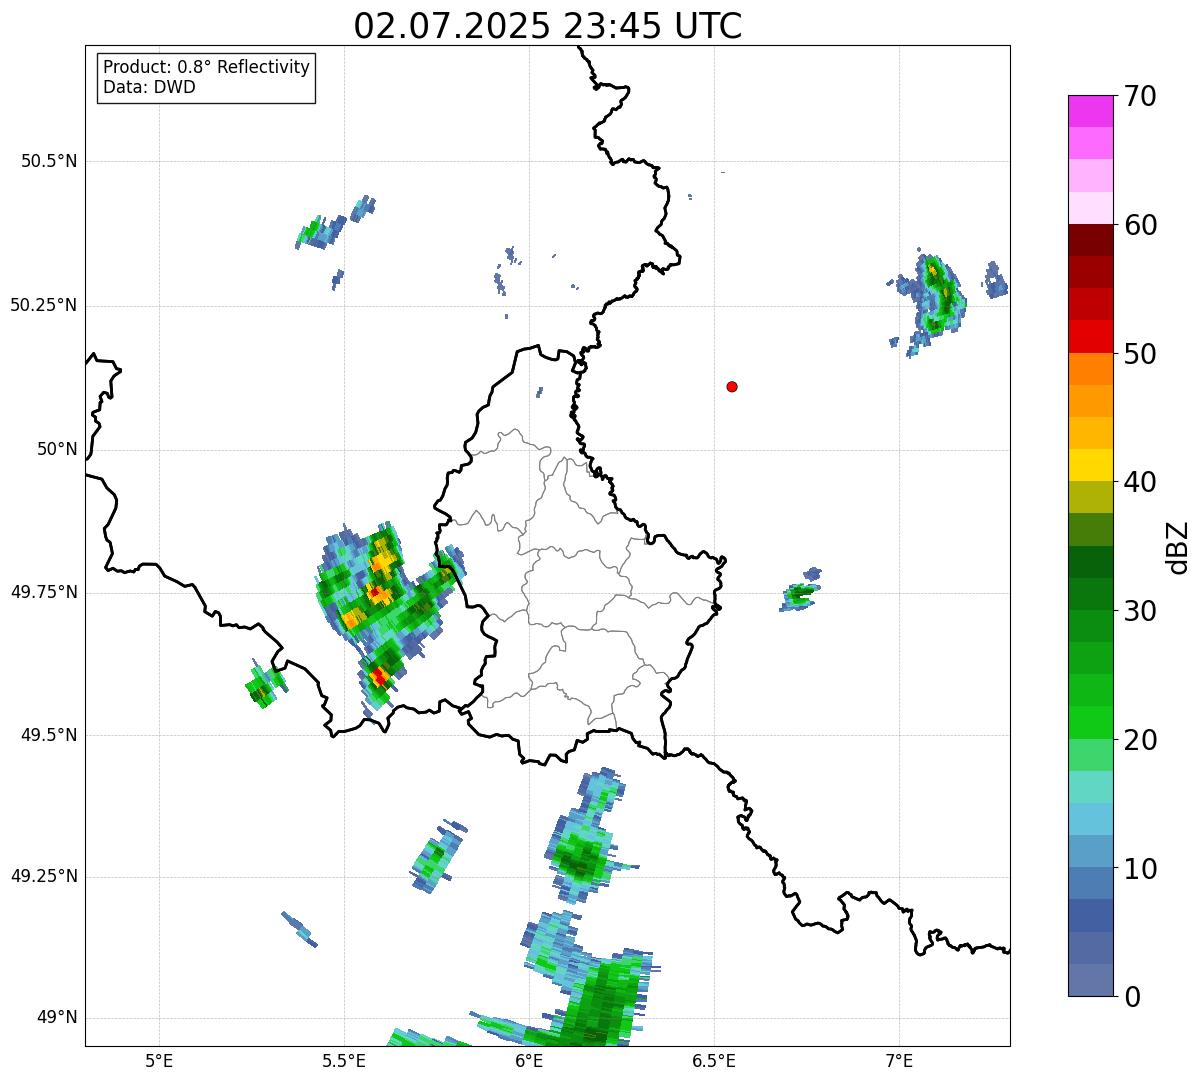Click the 7°E longitude label

899,1060
